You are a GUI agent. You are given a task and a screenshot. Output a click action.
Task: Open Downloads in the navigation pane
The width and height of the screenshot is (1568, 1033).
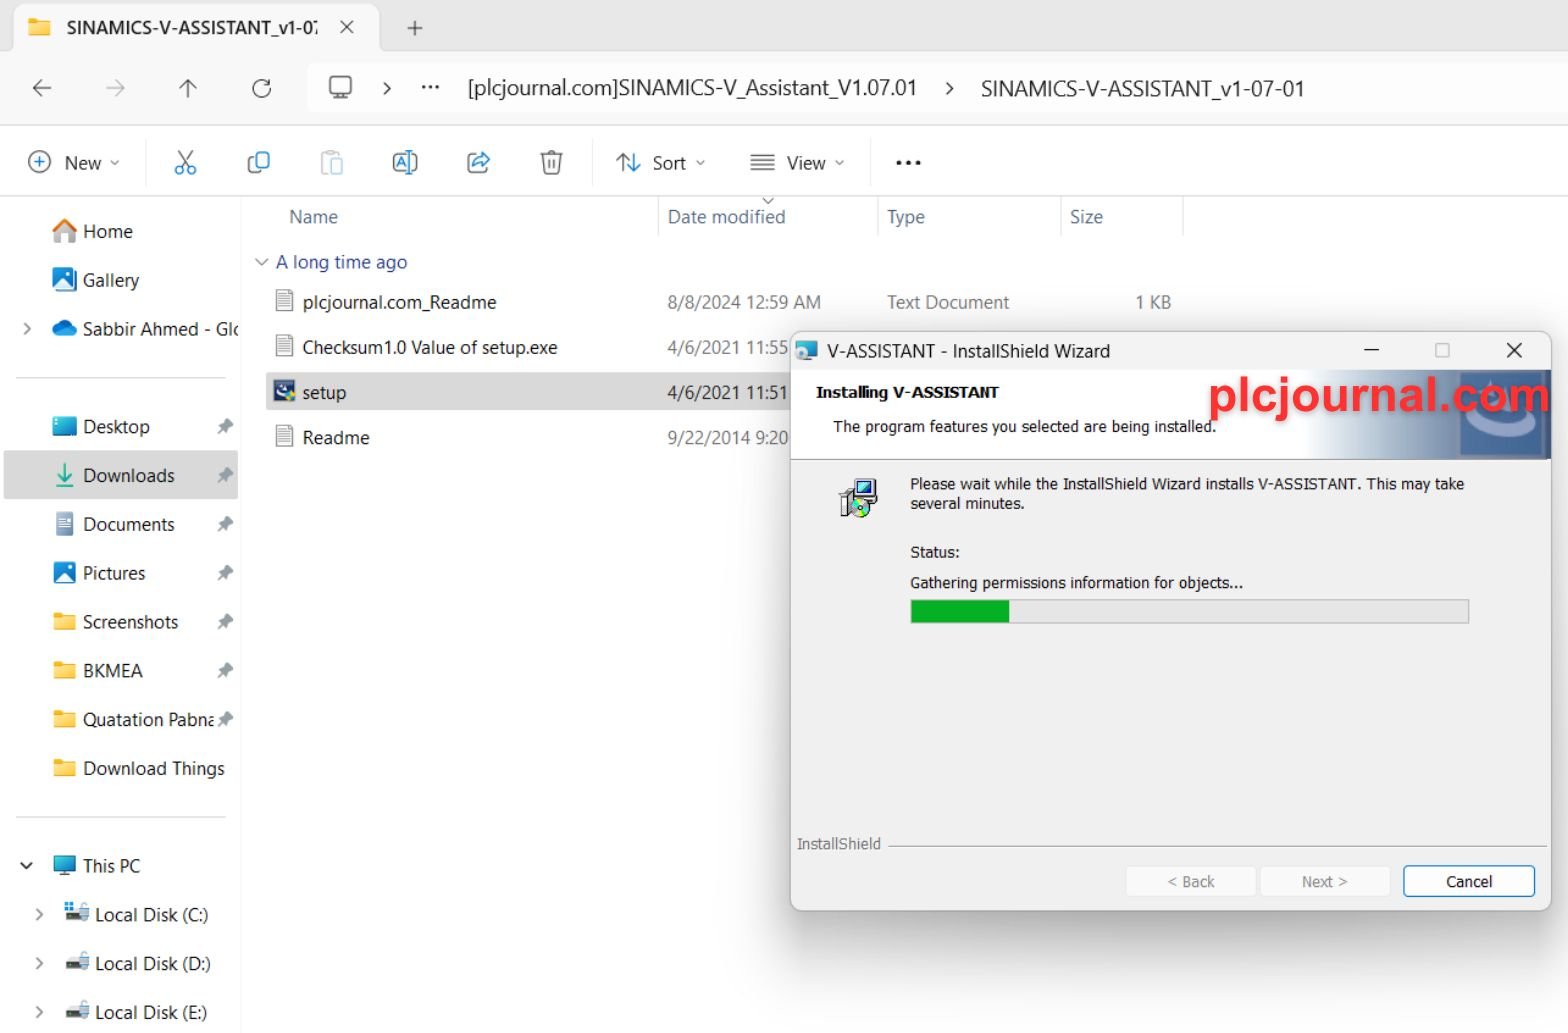coord(121,475)
